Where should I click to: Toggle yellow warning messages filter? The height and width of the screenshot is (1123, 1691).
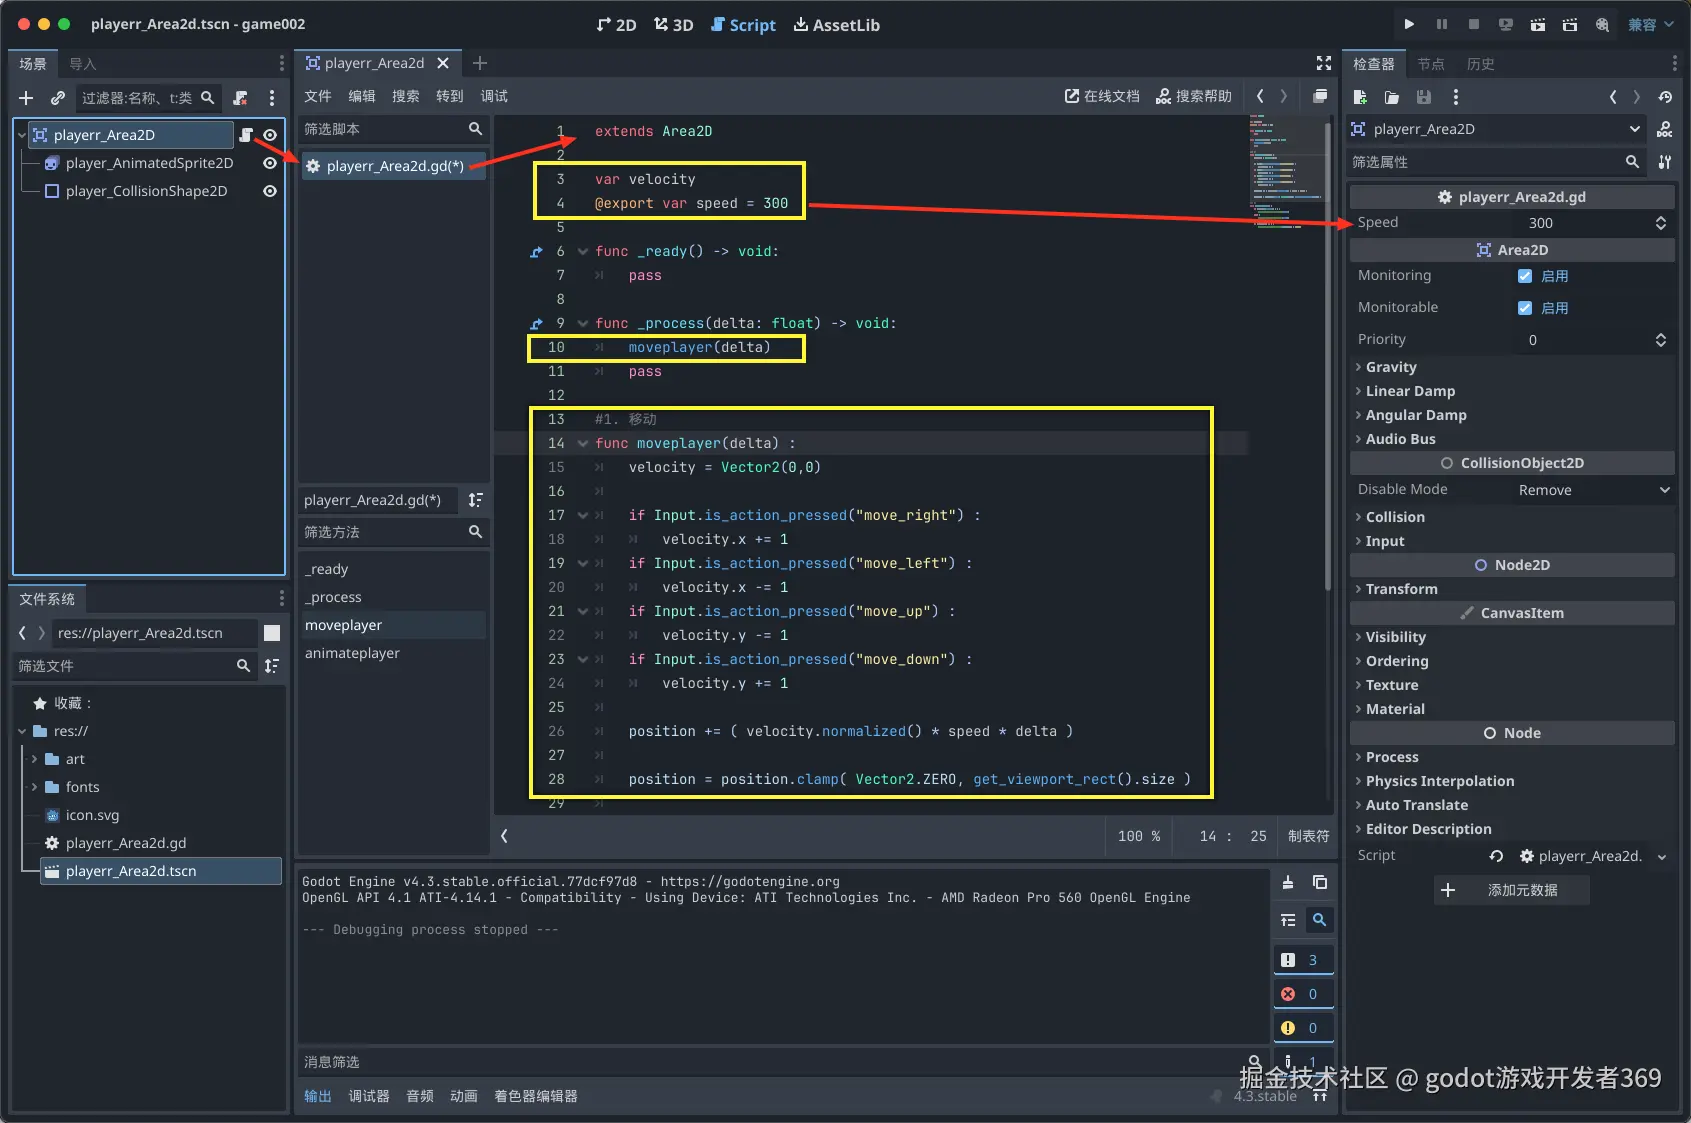click(x=1303, y=1028)
